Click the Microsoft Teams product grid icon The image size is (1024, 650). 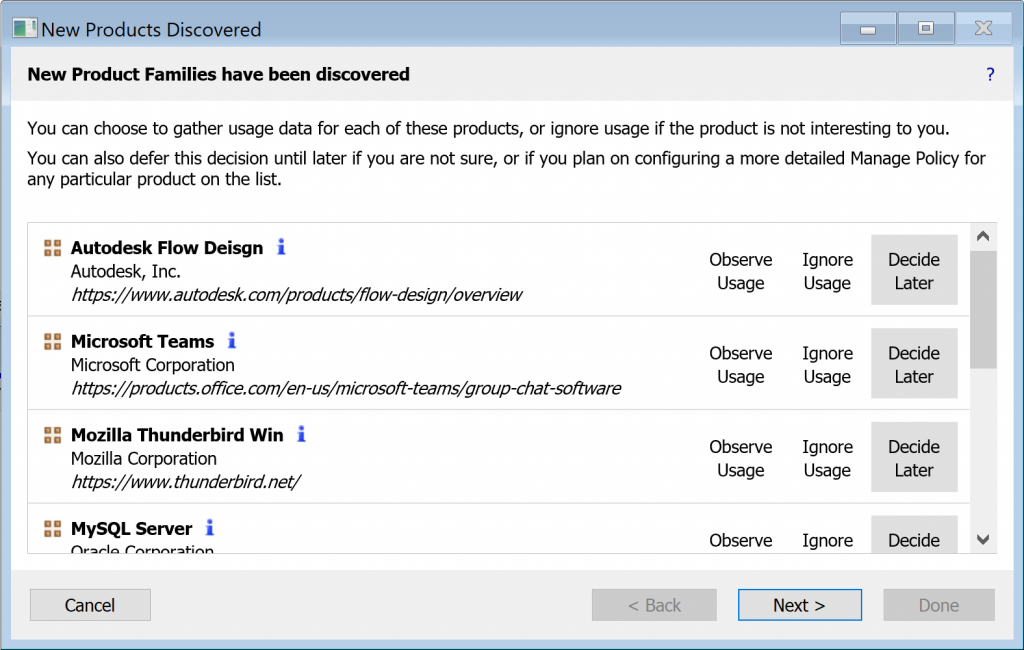[x=52, y=341]
